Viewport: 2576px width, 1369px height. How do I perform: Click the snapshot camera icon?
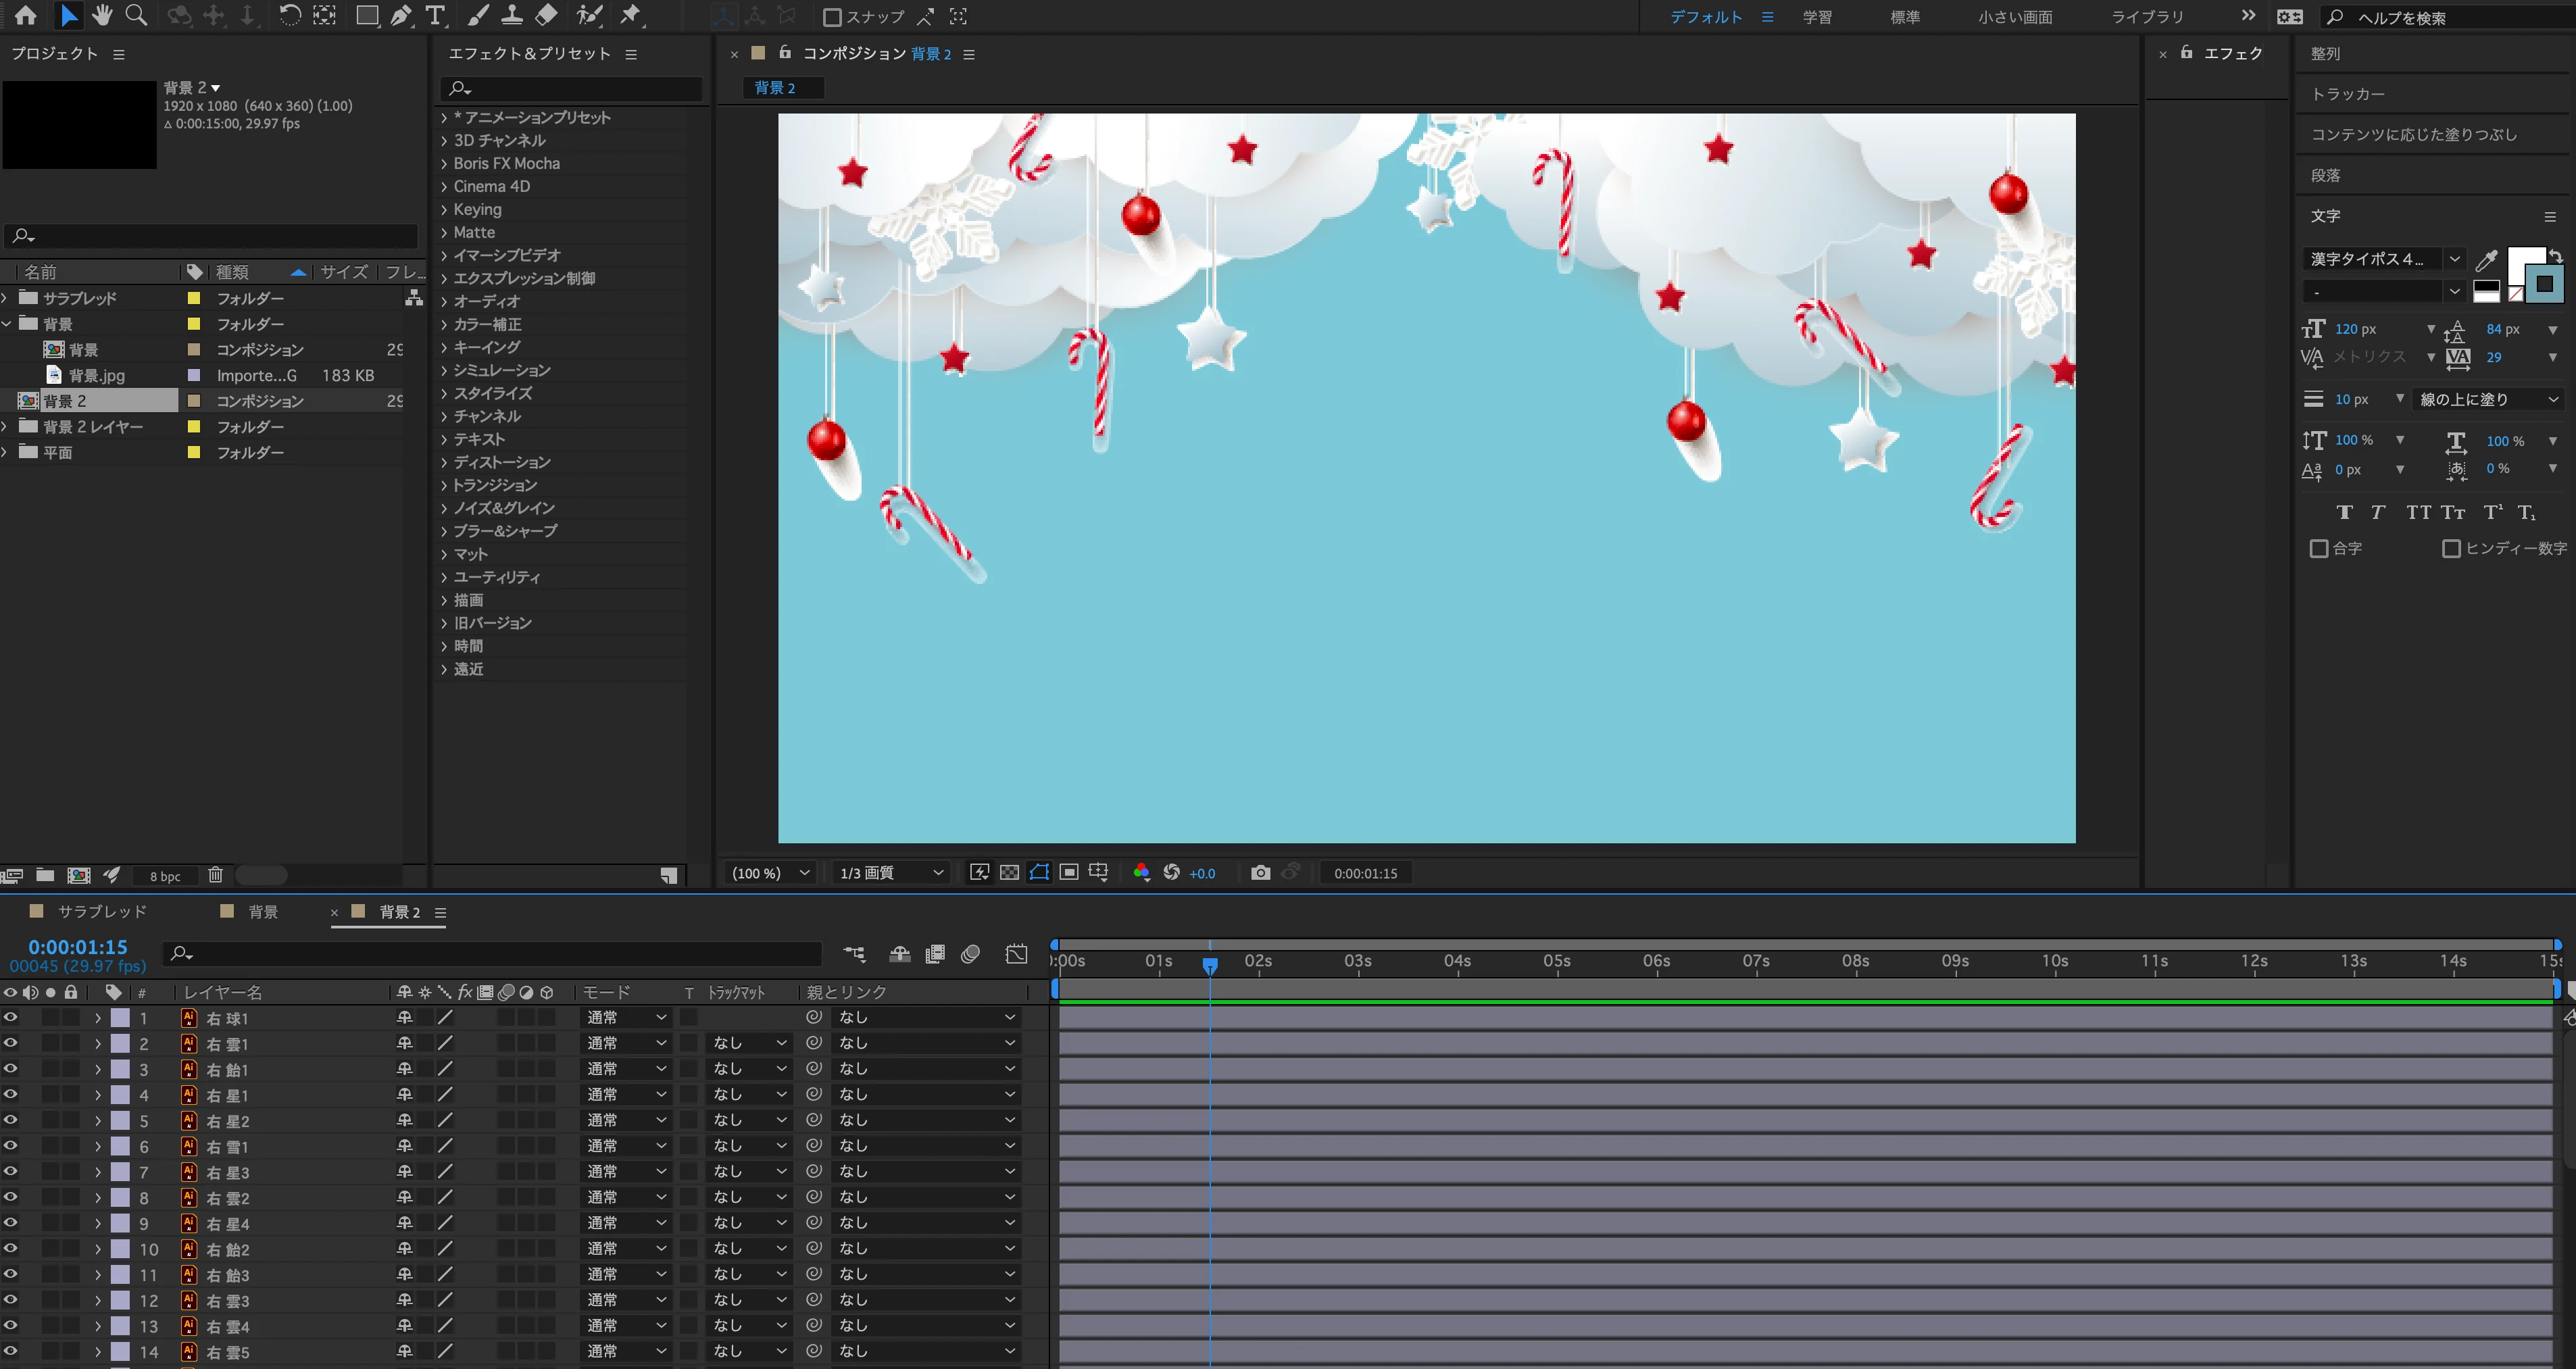[x=1260, y=873]
